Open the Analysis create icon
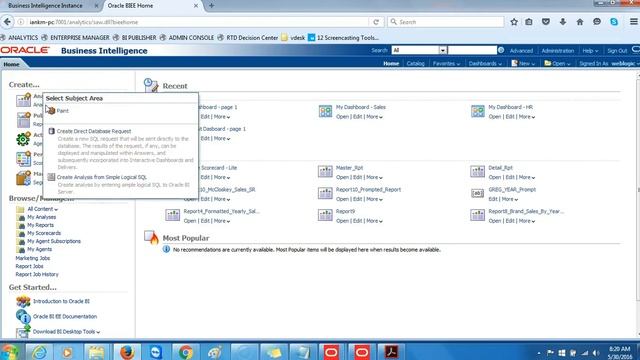This screenshot has height=360, width=640. [23, 100]
